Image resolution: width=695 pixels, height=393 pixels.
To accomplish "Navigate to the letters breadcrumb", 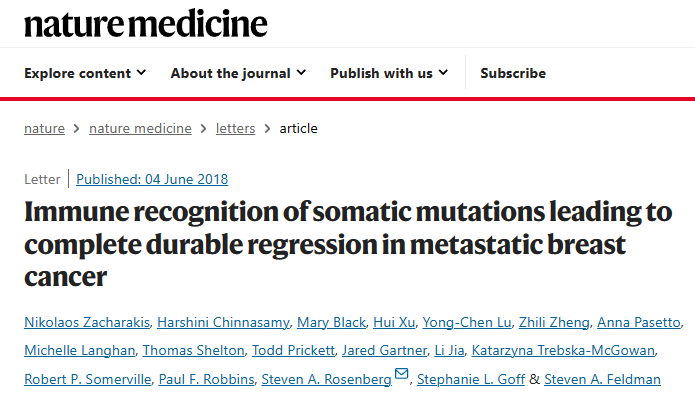I will tap(235, 128).
